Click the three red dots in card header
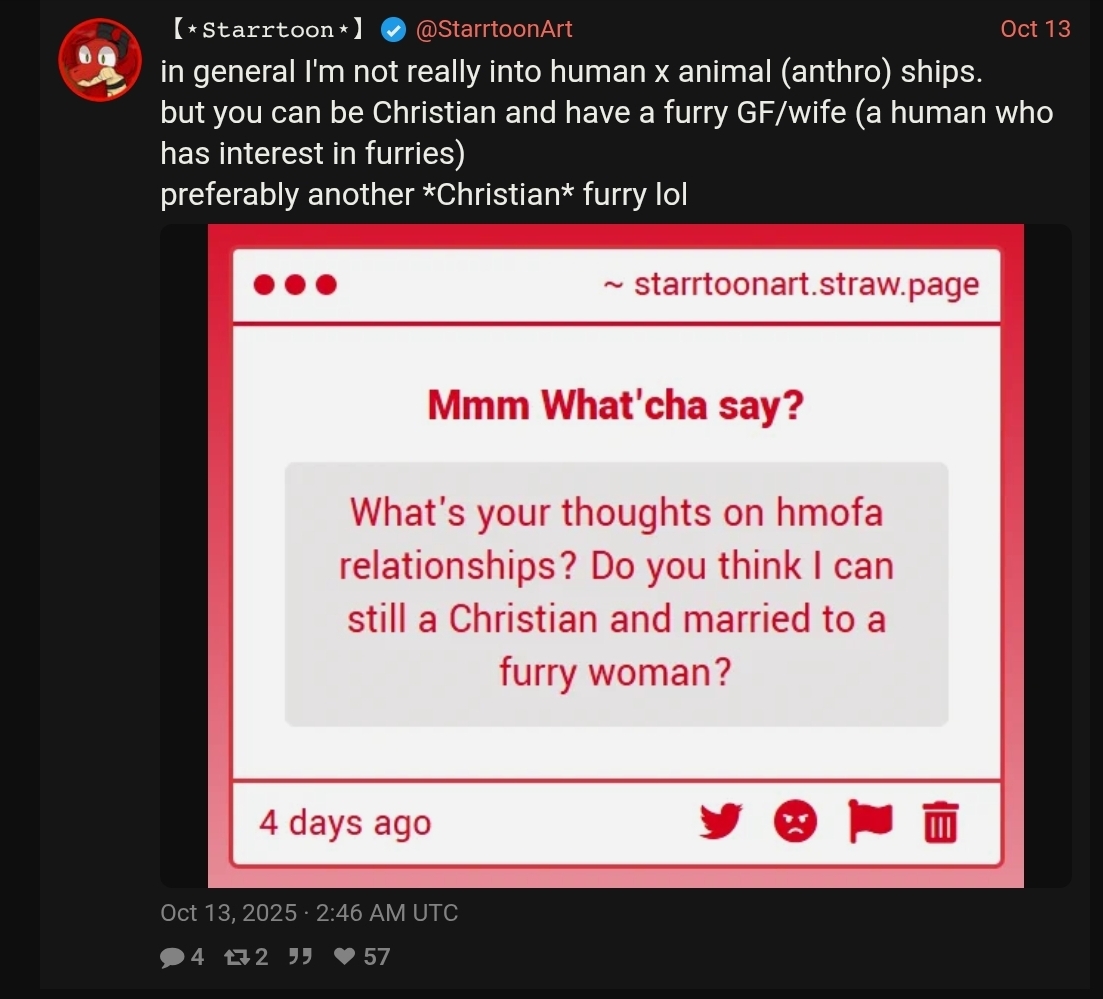This screenshot has height=999, width=1103. [x=295, y=285]
